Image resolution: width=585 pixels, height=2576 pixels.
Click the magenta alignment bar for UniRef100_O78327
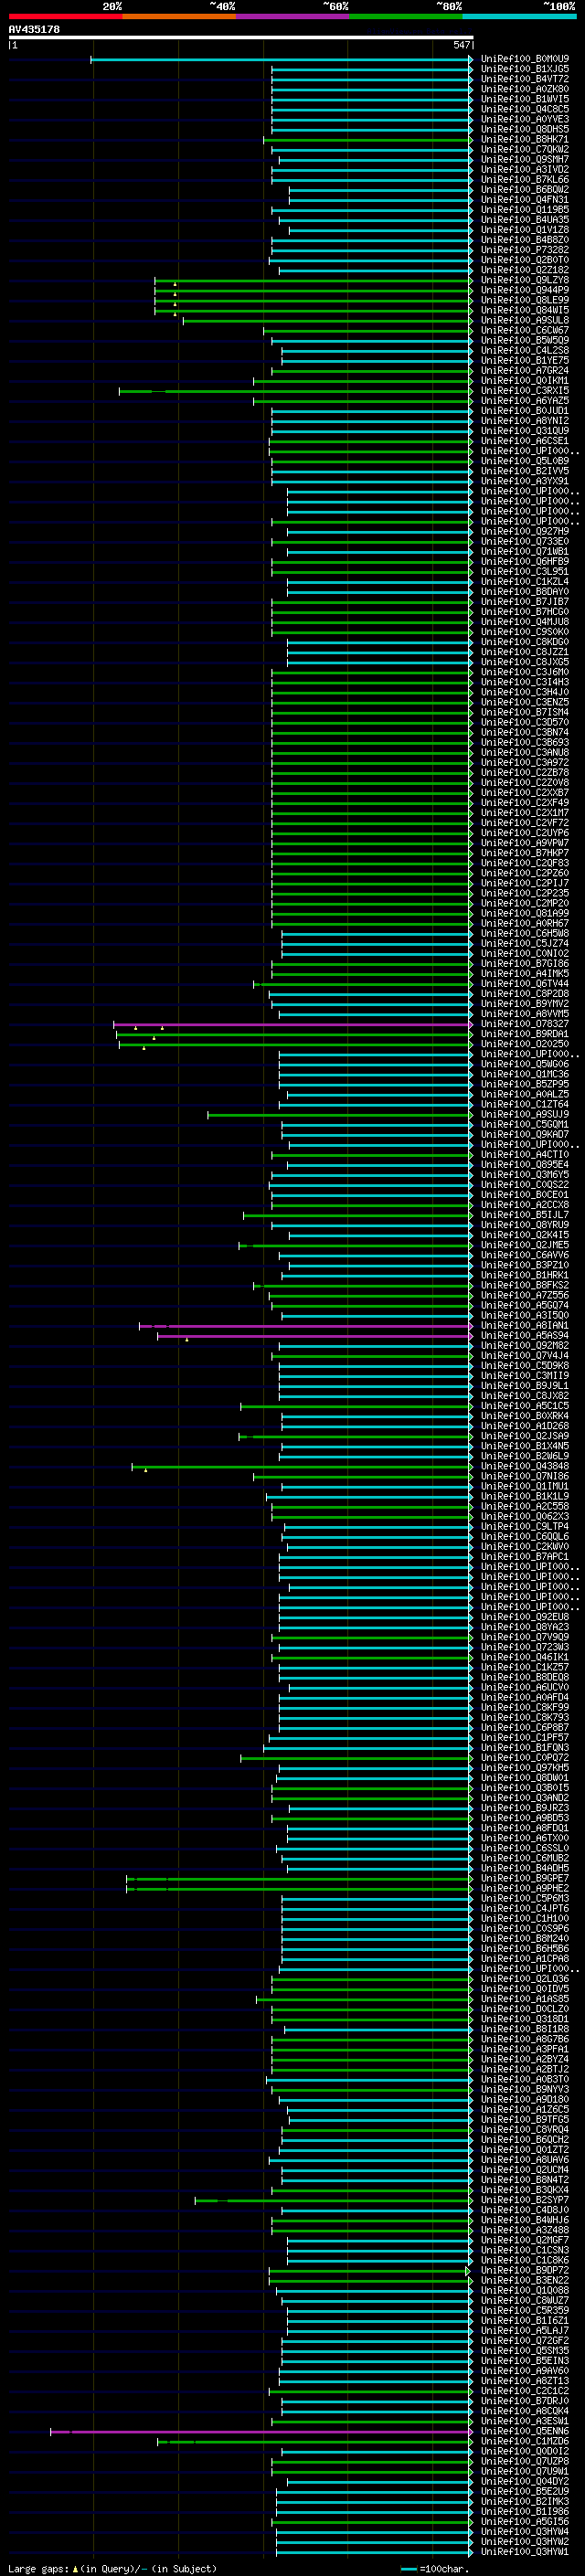click(293, 1024)
